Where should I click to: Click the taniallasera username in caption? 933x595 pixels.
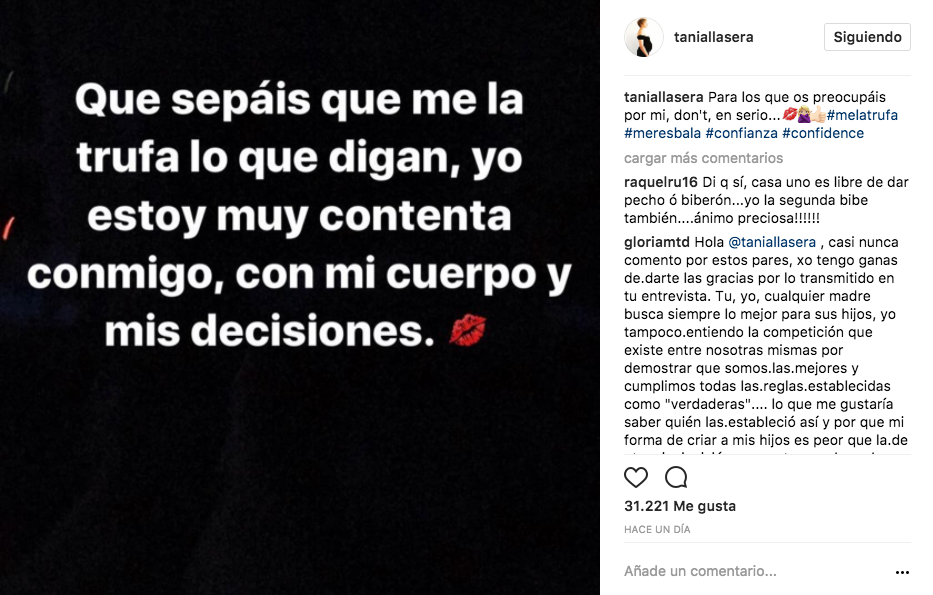(x=664, y=97)
